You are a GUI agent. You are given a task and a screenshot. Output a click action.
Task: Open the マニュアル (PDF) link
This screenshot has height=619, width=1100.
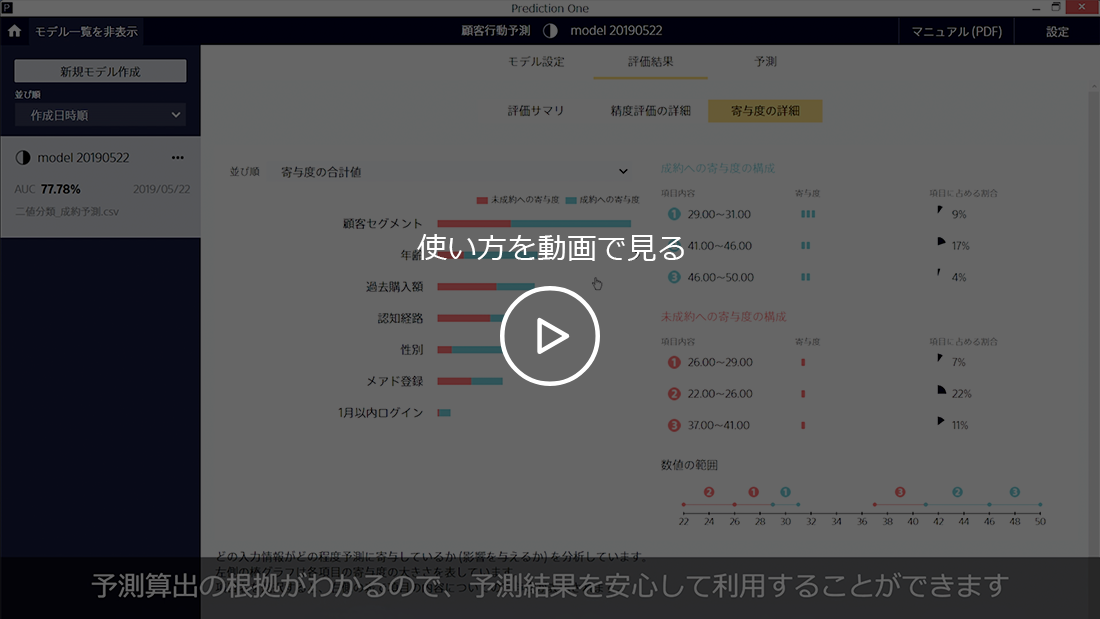(x=957, y=32)
